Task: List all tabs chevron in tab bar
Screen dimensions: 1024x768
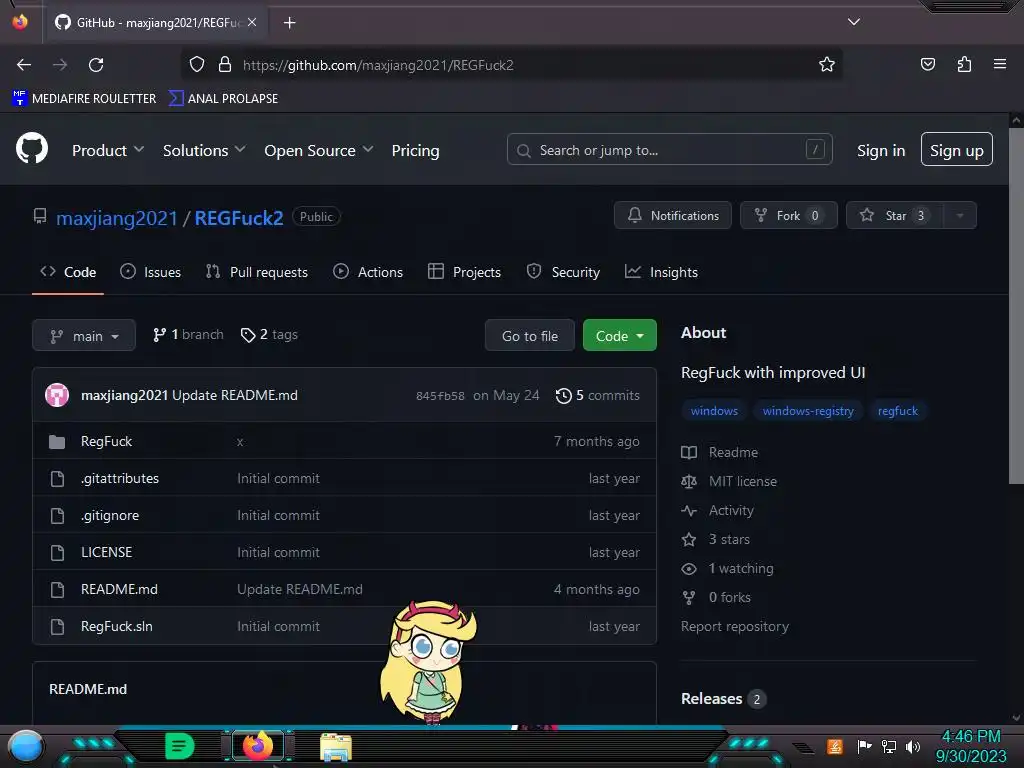Action: pyautogui.click(x=854, y=22)
